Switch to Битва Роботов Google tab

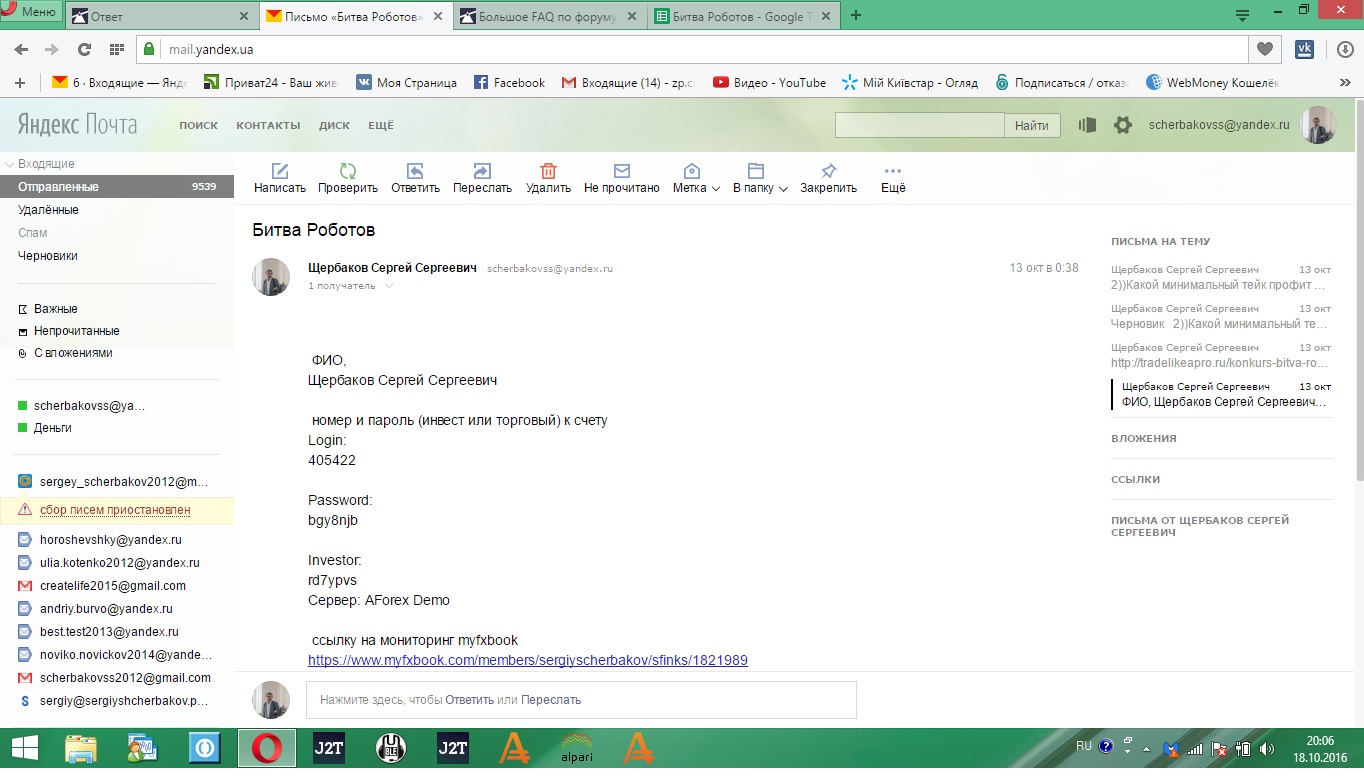click(744, 16)
